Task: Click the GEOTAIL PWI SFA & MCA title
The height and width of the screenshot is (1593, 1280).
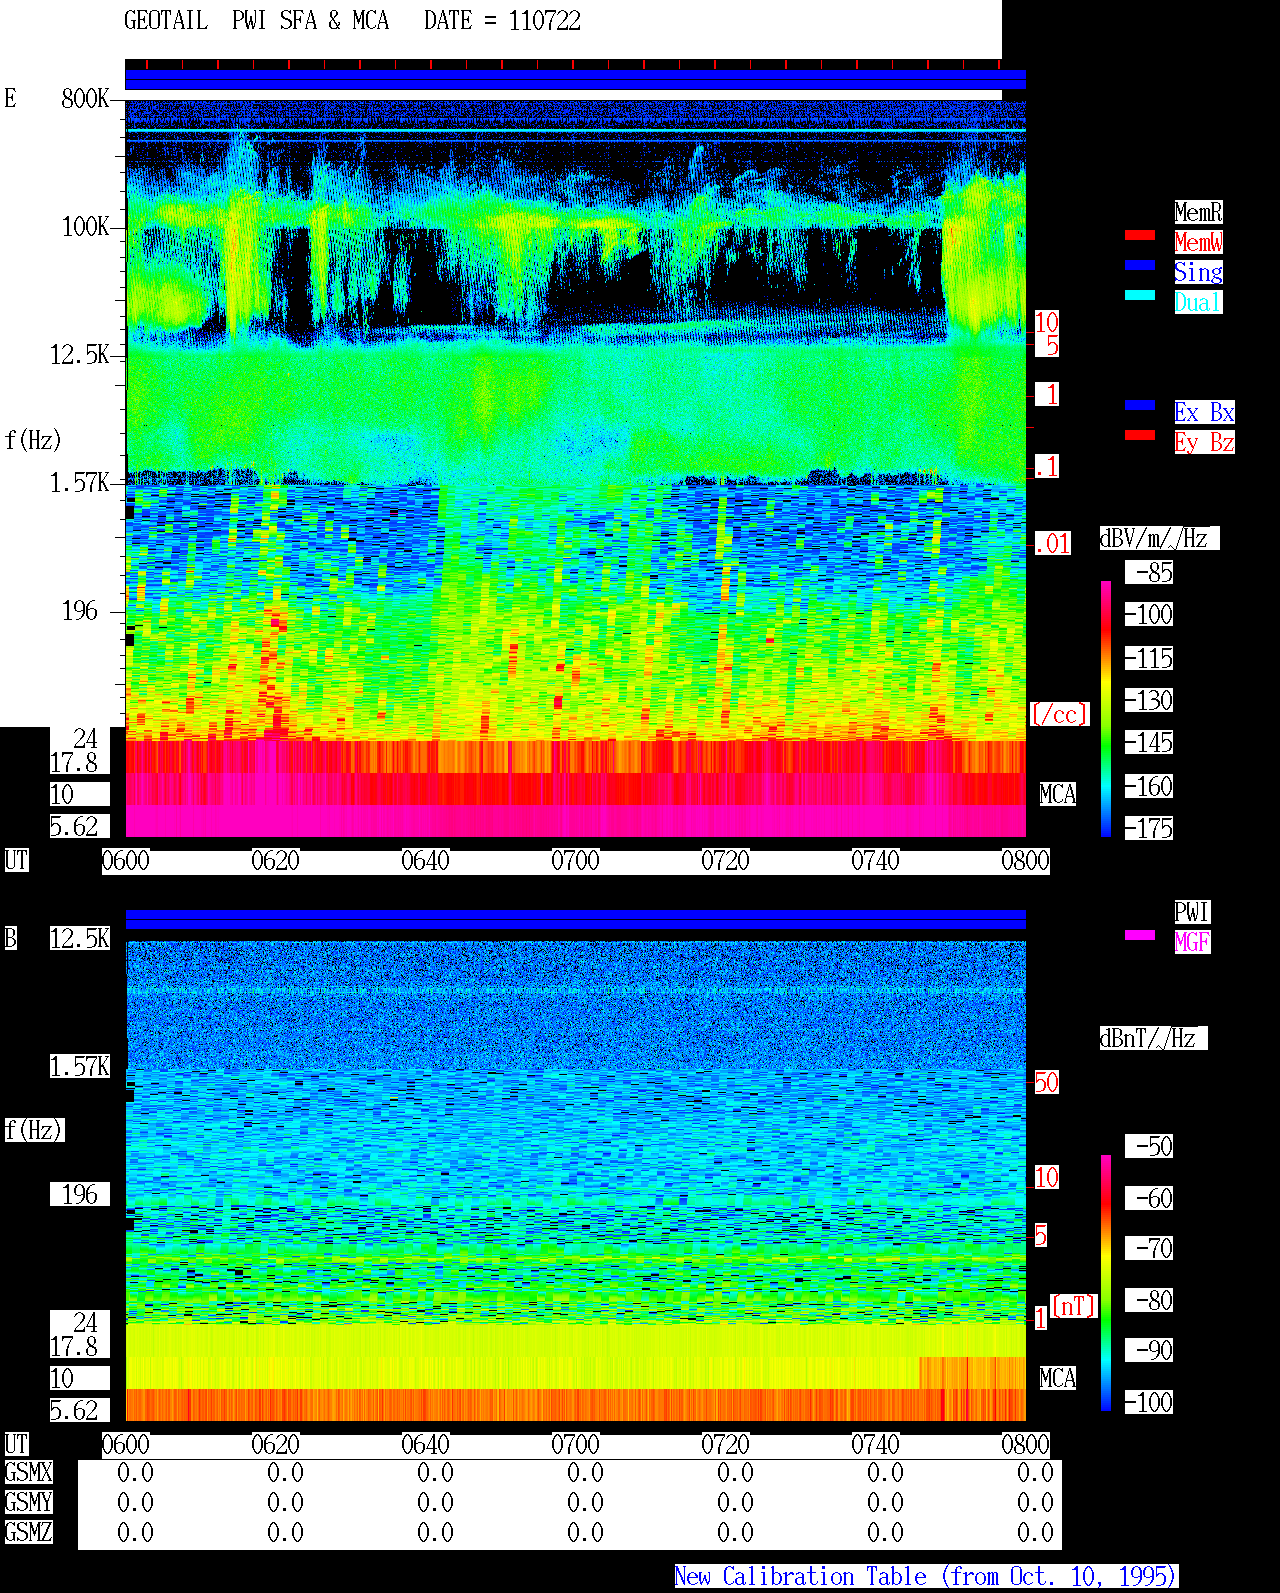Action: [256, 21]
